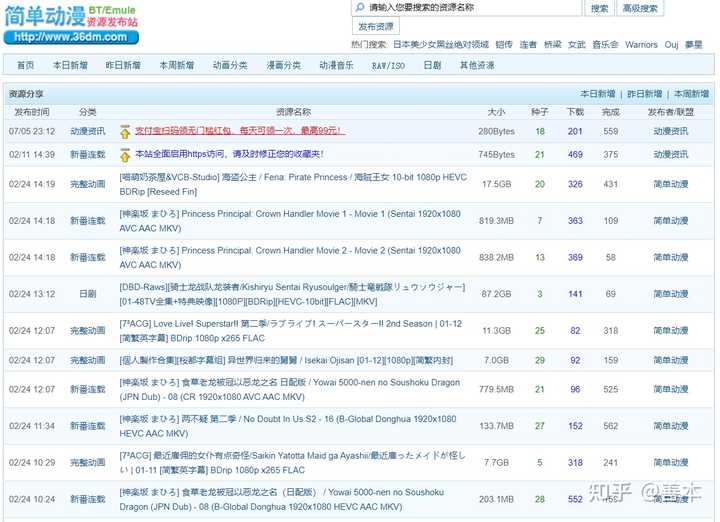Click size 87.2GB in Ryusoulger row
The height and width of the screenshot is (522, 720).
tap(496, 294)
